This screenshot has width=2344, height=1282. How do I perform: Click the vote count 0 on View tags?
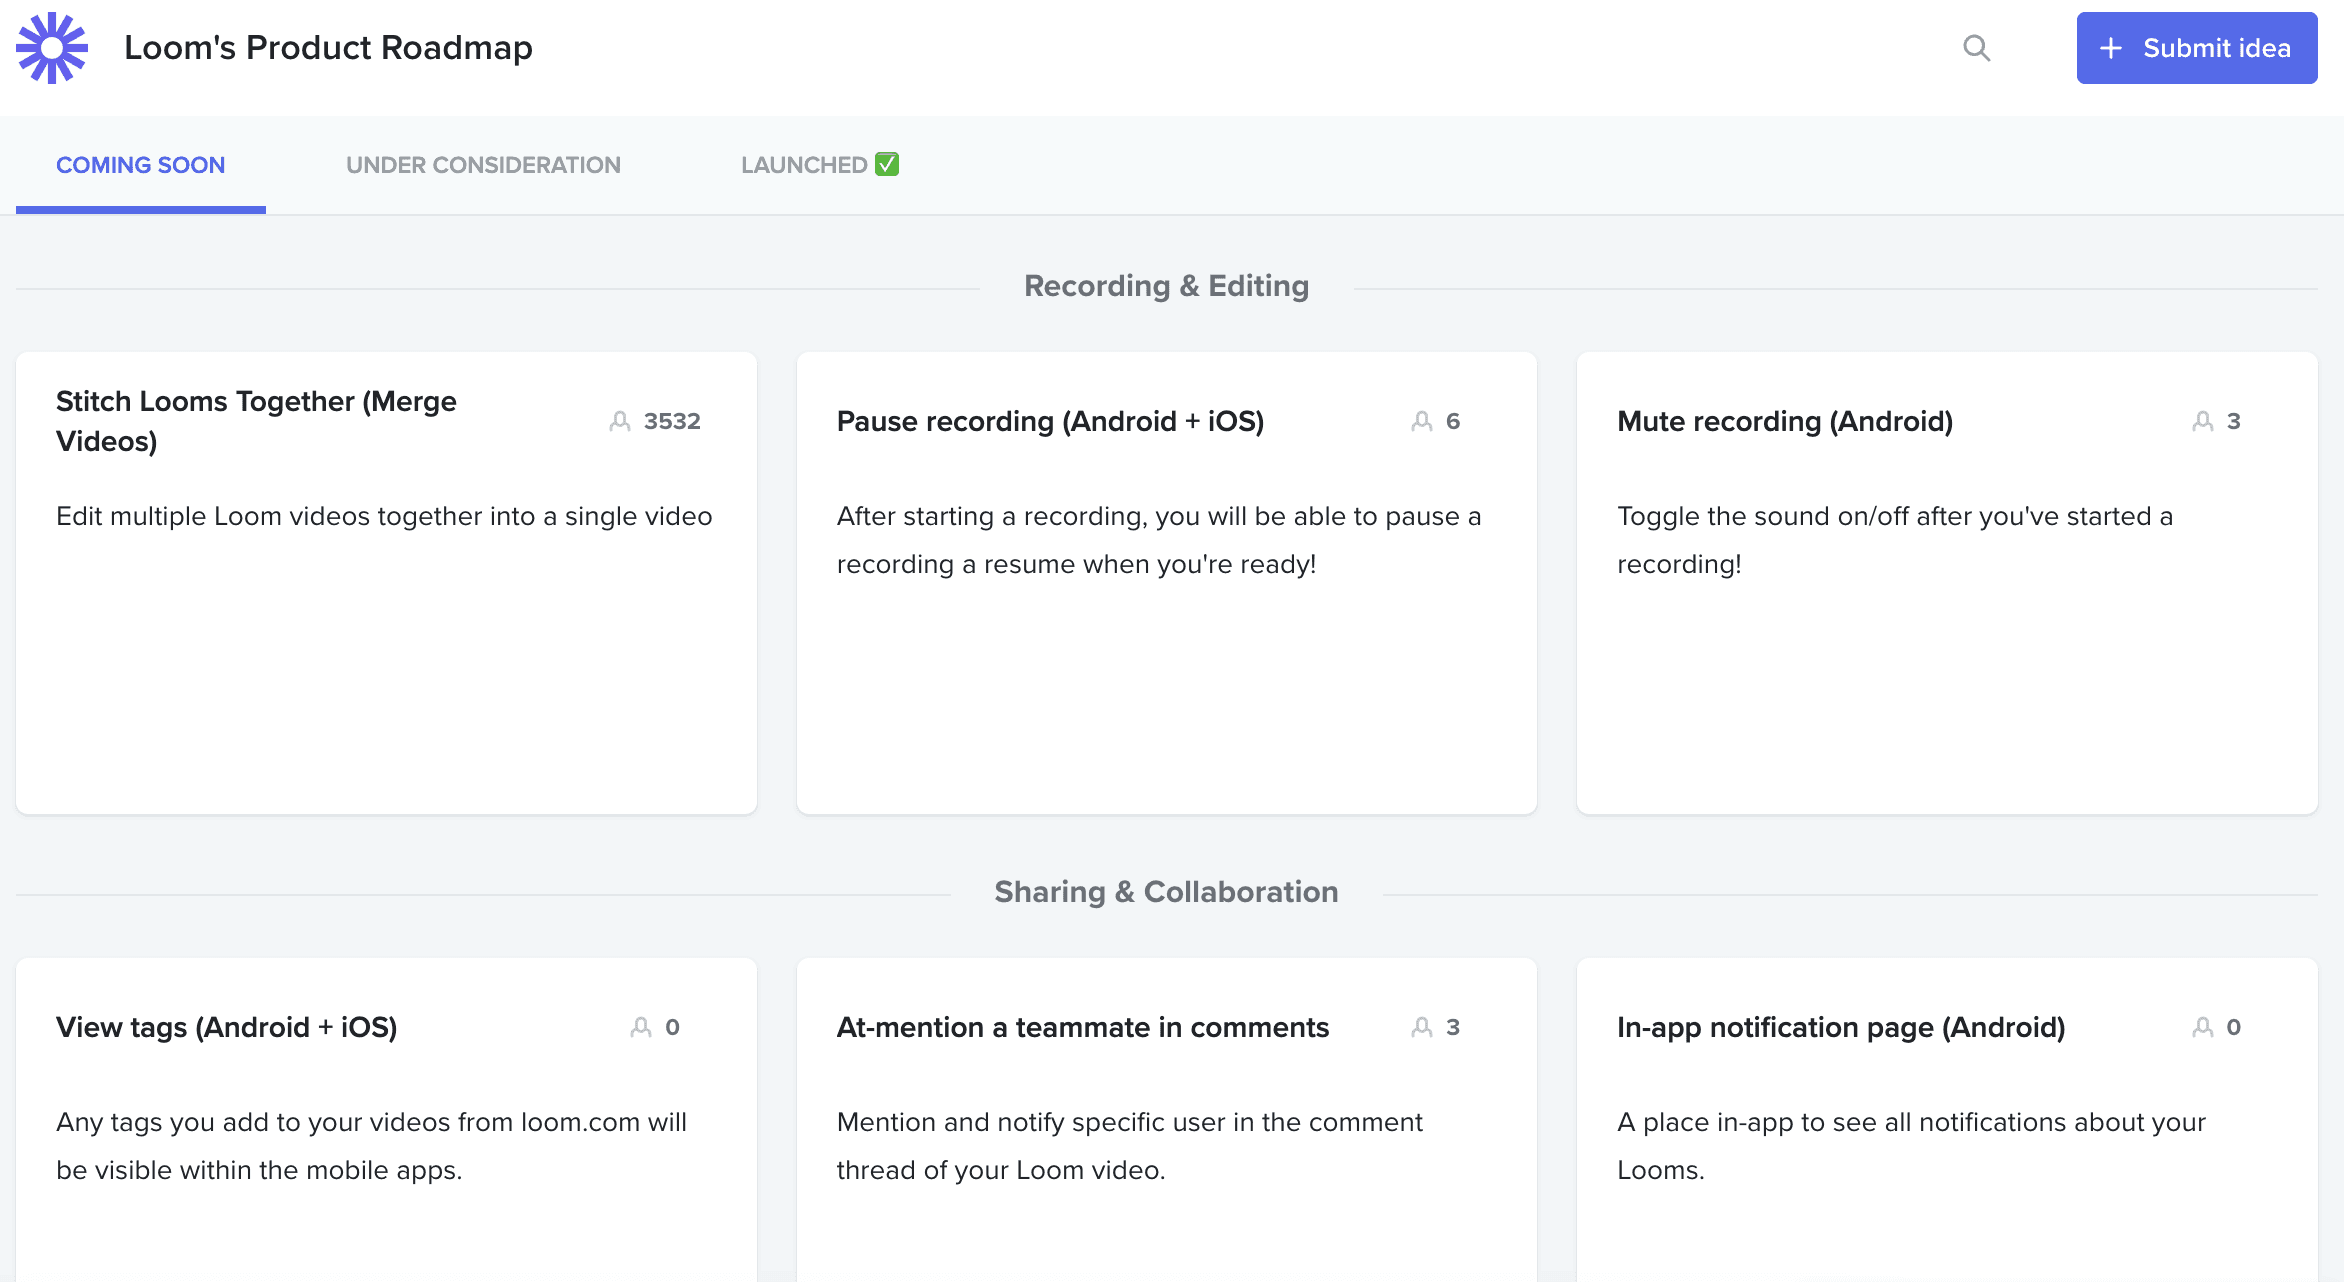click(672, 1027)
